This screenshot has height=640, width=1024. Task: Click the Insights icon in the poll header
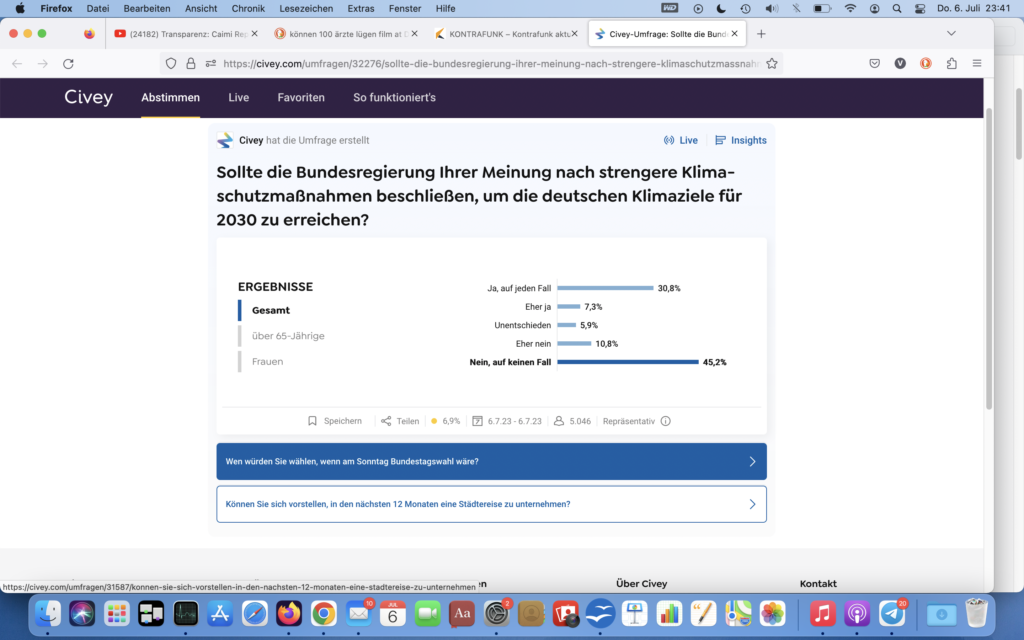(x=720, y=140)
